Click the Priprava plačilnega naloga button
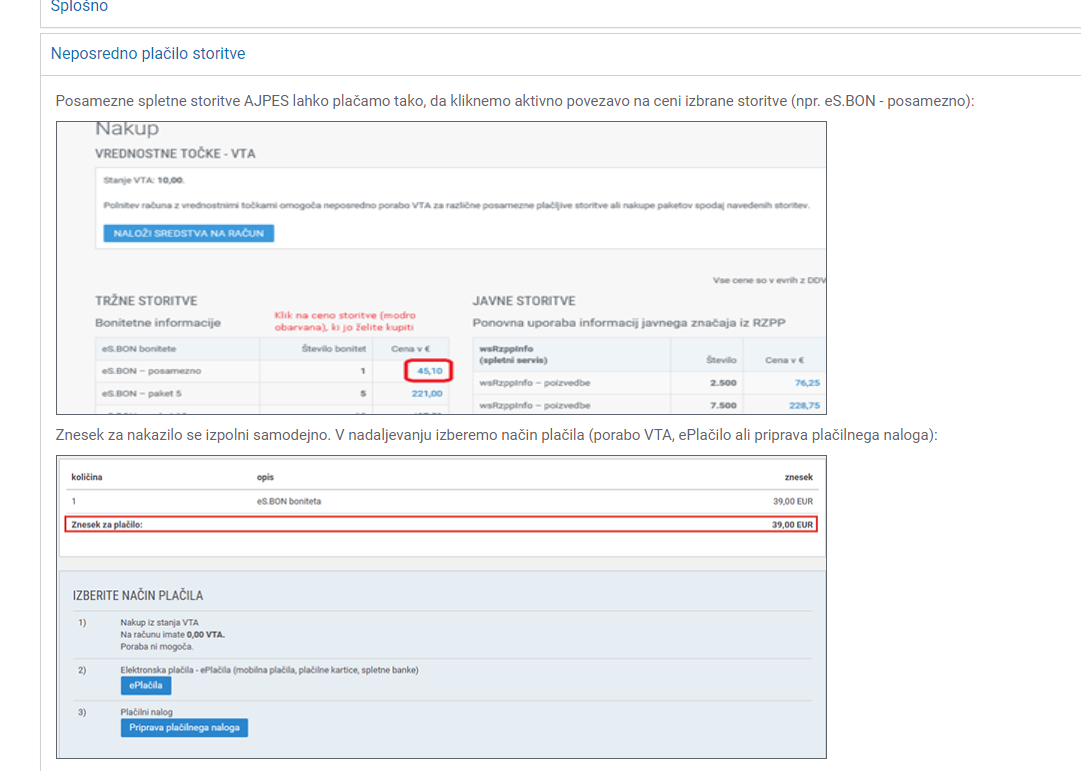 click(x=184, y=728)
